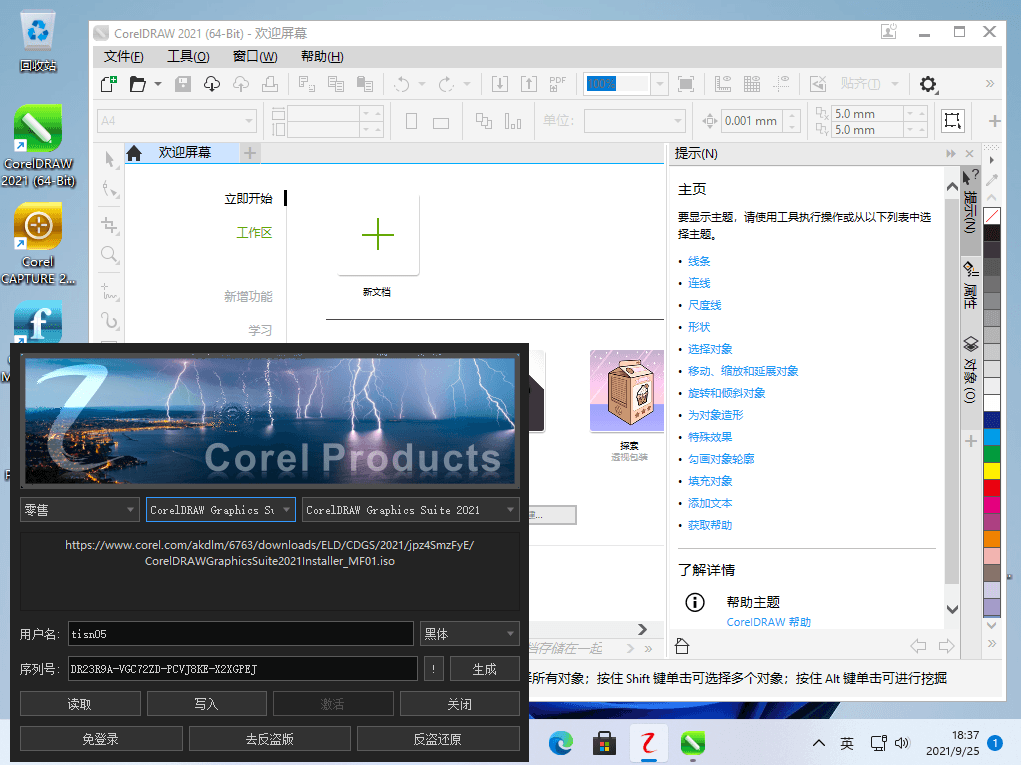This screenshot has width=1021, height=765.
Task: Click the New document icon in toolbar
Action: [109, 84]
